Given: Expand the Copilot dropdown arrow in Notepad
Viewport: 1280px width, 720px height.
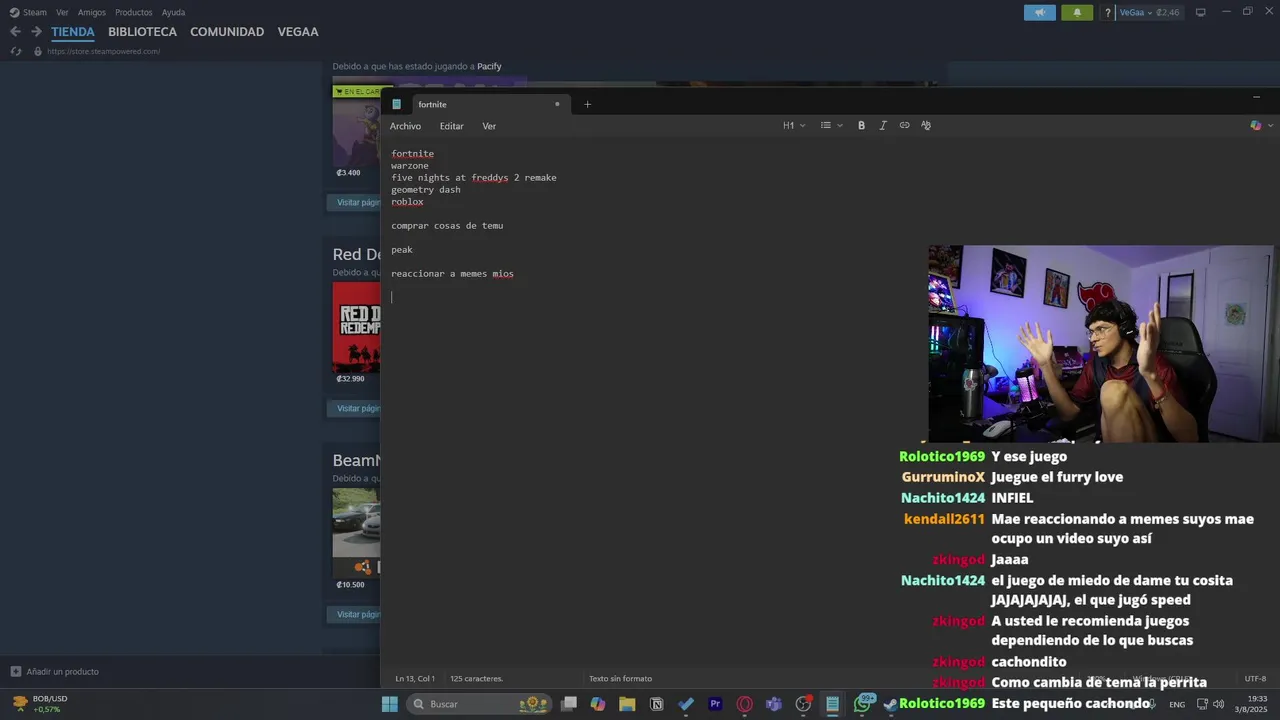Looking at the screenshot, I should (1271, 125).
